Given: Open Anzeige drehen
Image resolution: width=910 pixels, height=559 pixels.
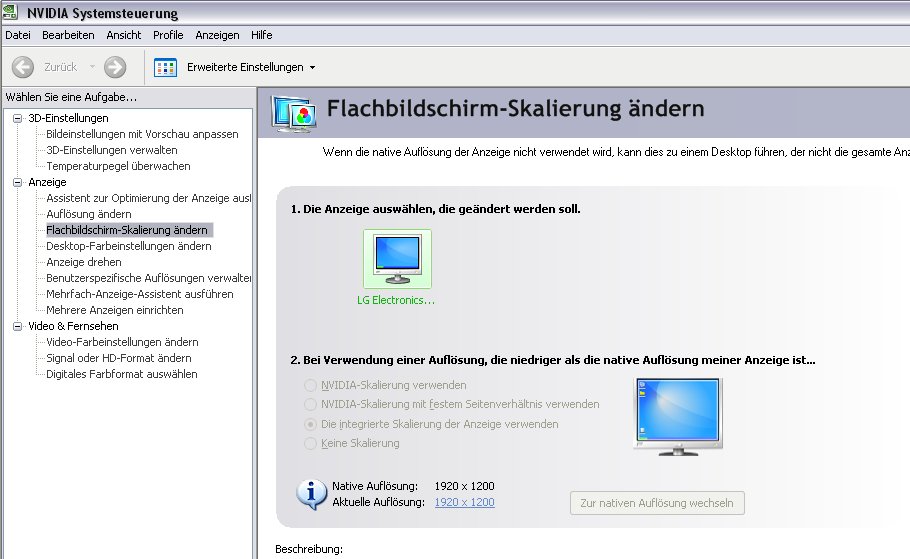Looking at the screenshot, I should (x=84, y=262).
